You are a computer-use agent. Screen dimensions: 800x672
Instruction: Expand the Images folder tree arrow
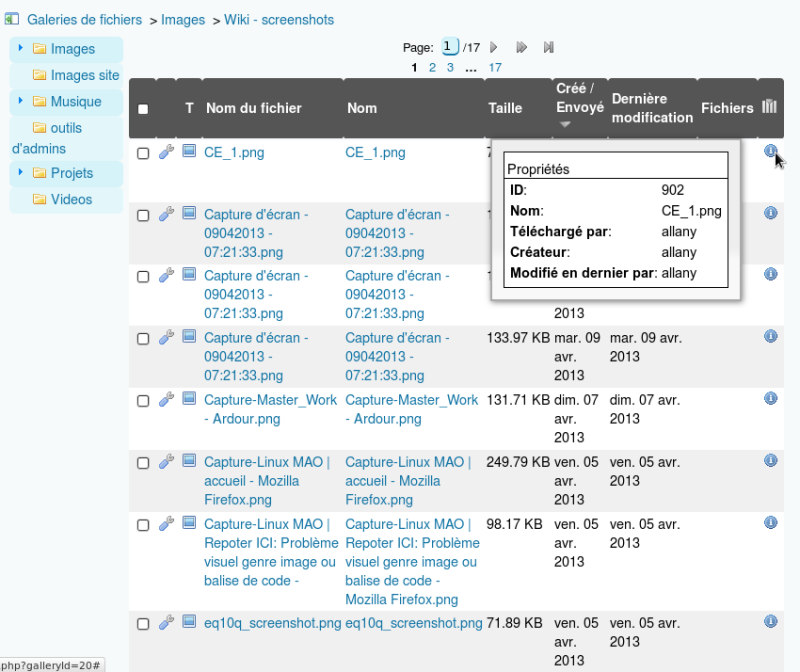(x=20, y=48)
